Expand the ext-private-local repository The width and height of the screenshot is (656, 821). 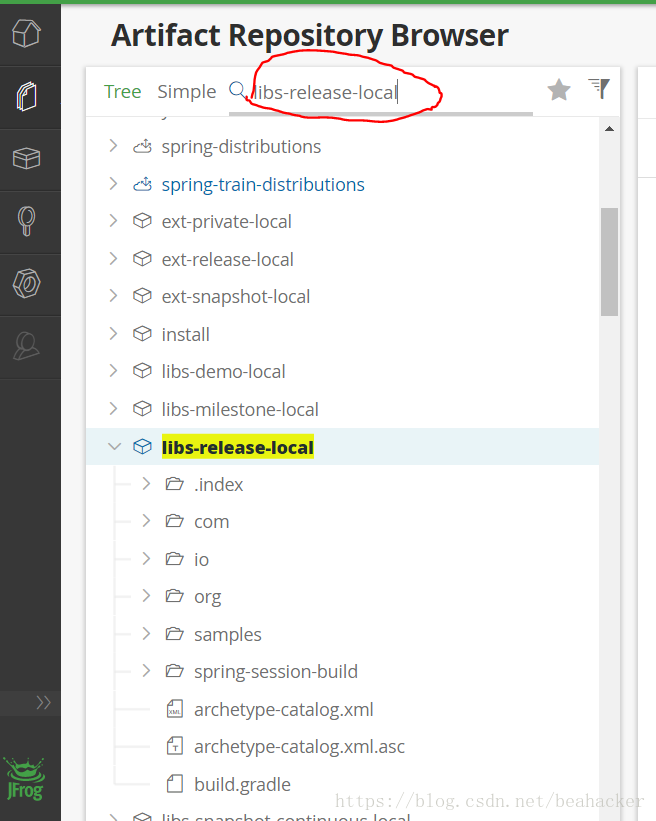(113, 221)
